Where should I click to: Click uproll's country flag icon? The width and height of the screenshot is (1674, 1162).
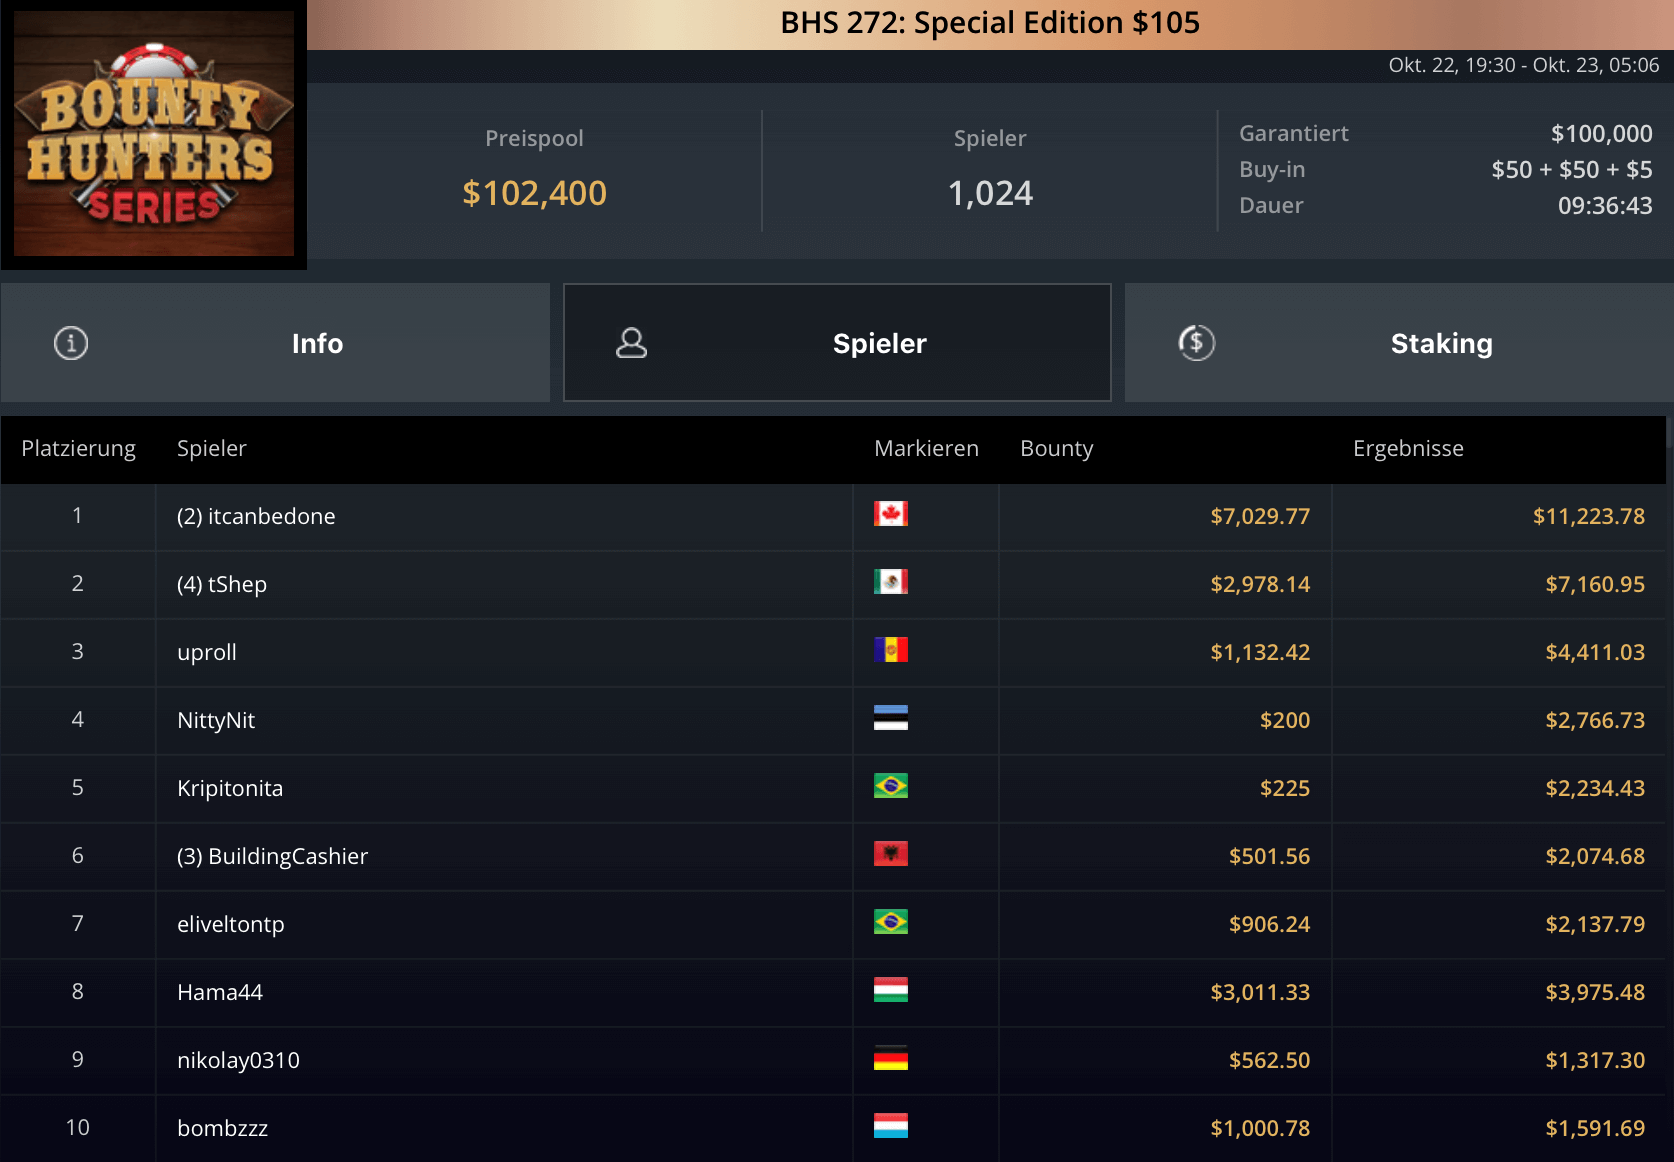tap(890, 650)
